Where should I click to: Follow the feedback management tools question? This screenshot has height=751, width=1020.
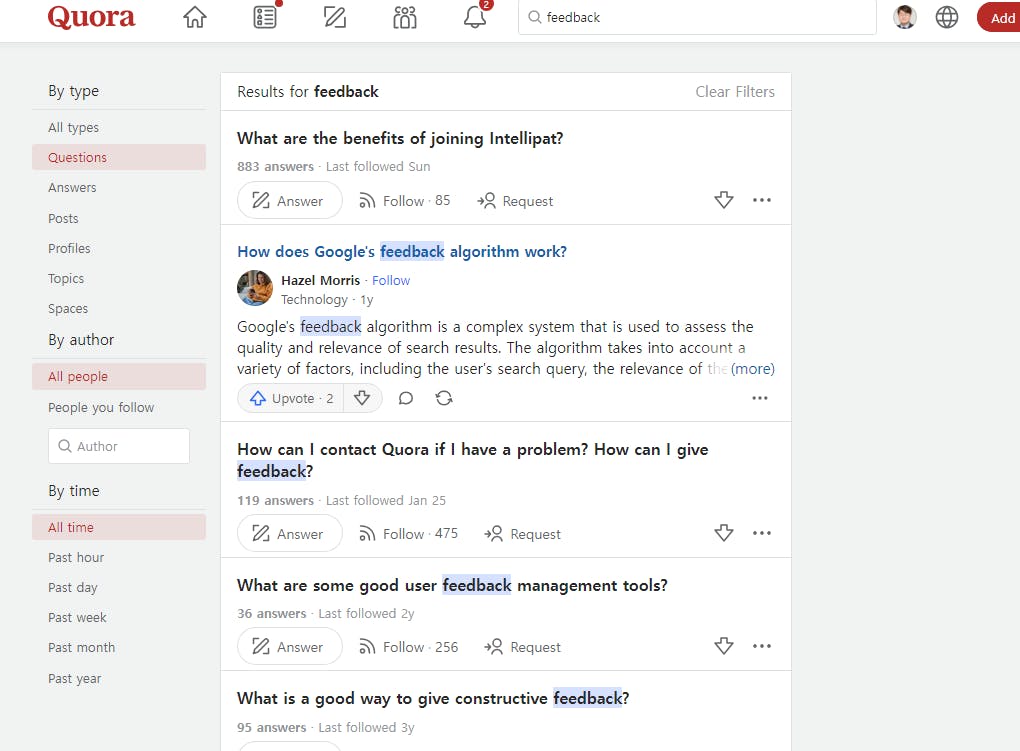click(409, 647)
